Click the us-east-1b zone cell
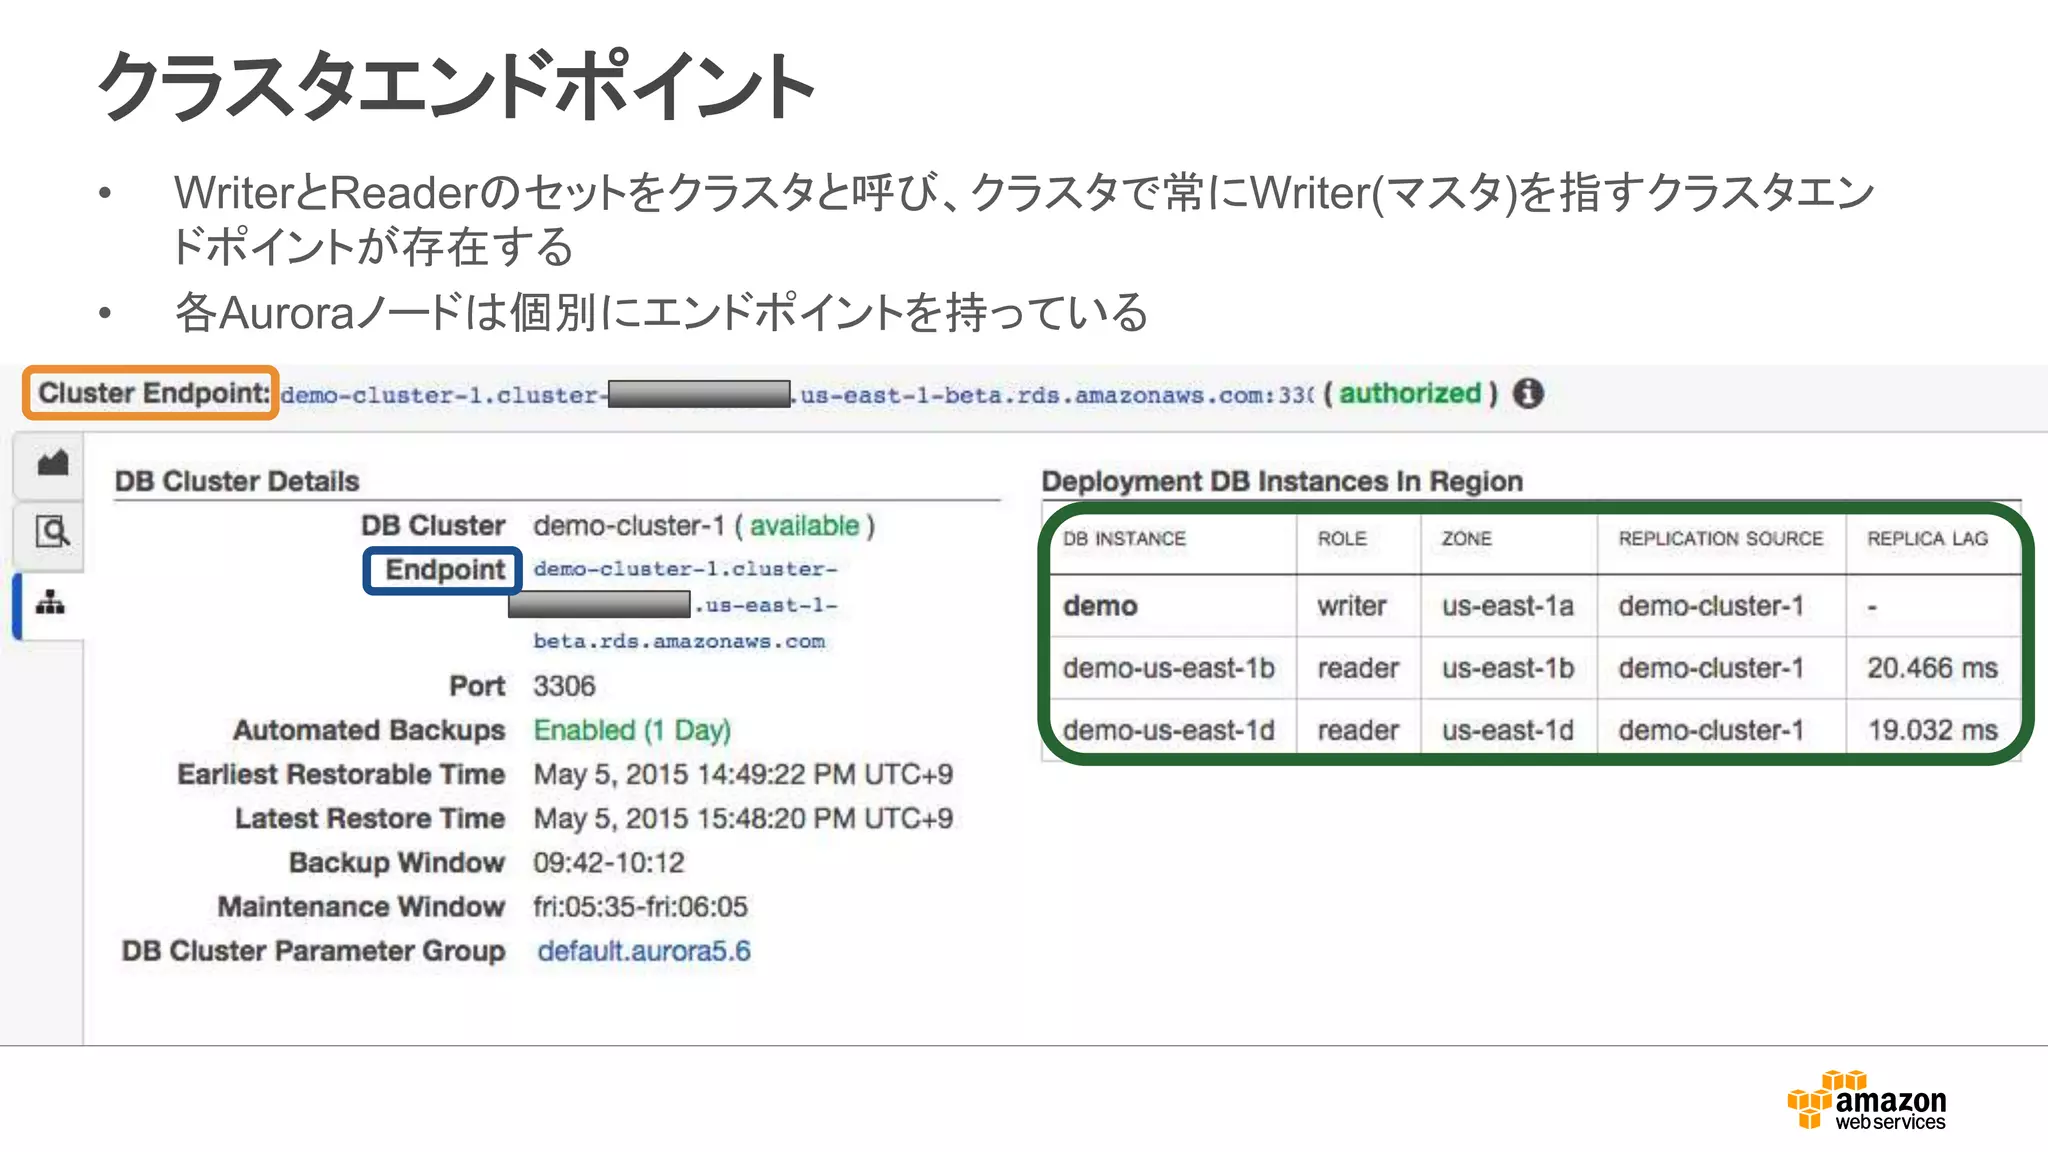2048x1152 pixels. (1508, 668)
